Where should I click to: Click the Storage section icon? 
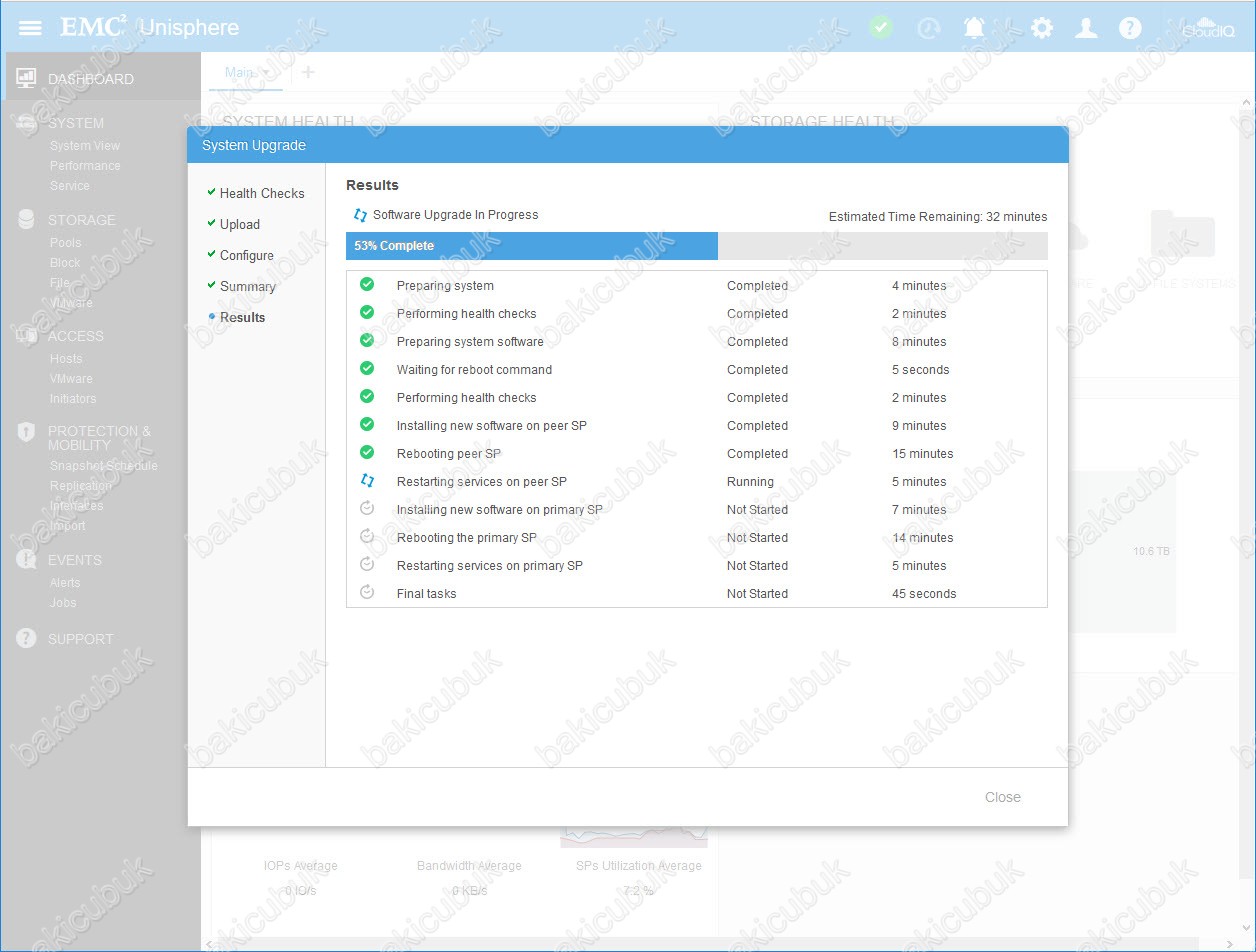click(x=27, y=220)
